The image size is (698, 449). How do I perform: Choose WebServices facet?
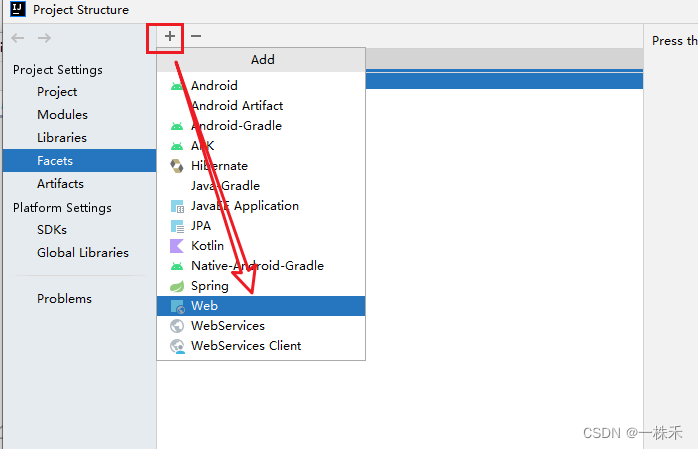(x=261, y=326)
